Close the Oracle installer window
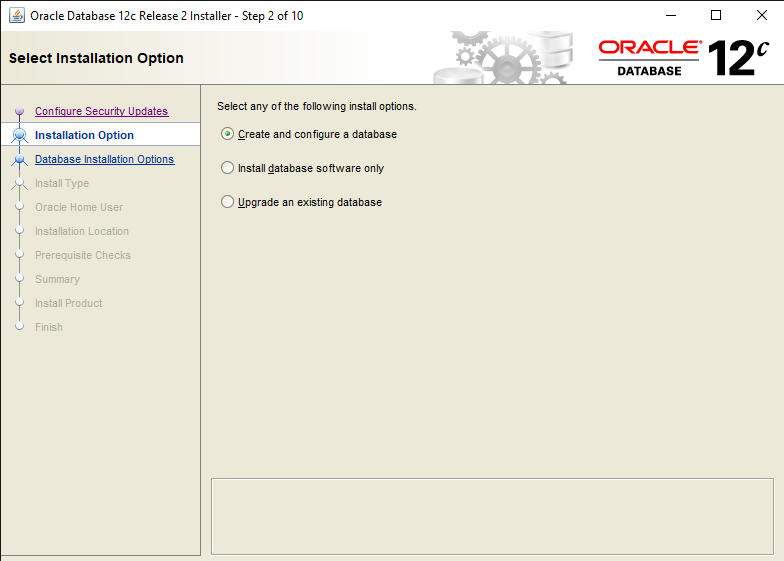The width and height of the screenshot is (784, 561). coord(762,16)
